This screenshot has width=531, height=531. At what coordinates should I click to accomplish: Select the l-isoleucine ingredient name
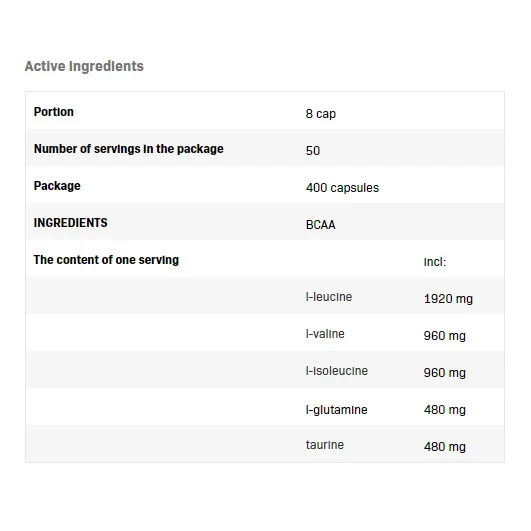click(337, 371)
